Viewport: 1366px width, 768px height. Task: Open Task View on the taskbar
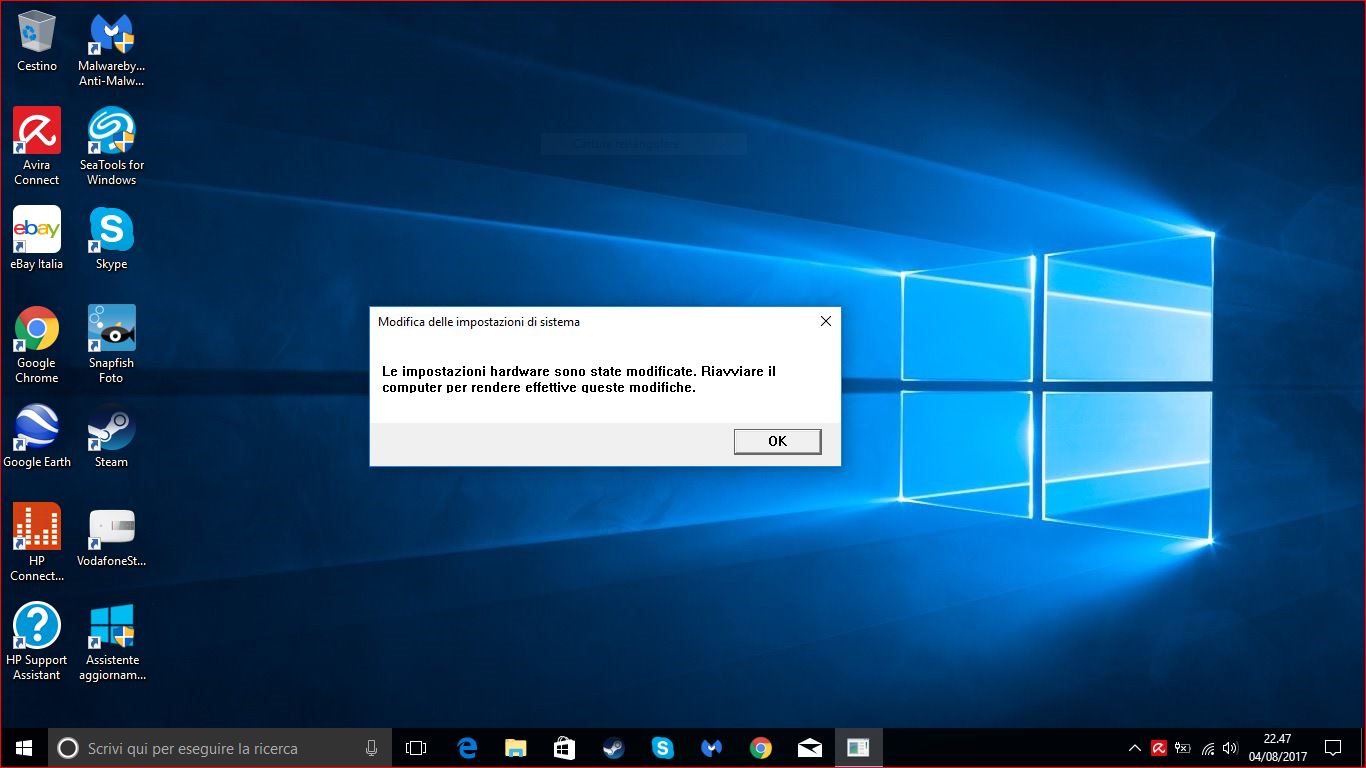416,748
